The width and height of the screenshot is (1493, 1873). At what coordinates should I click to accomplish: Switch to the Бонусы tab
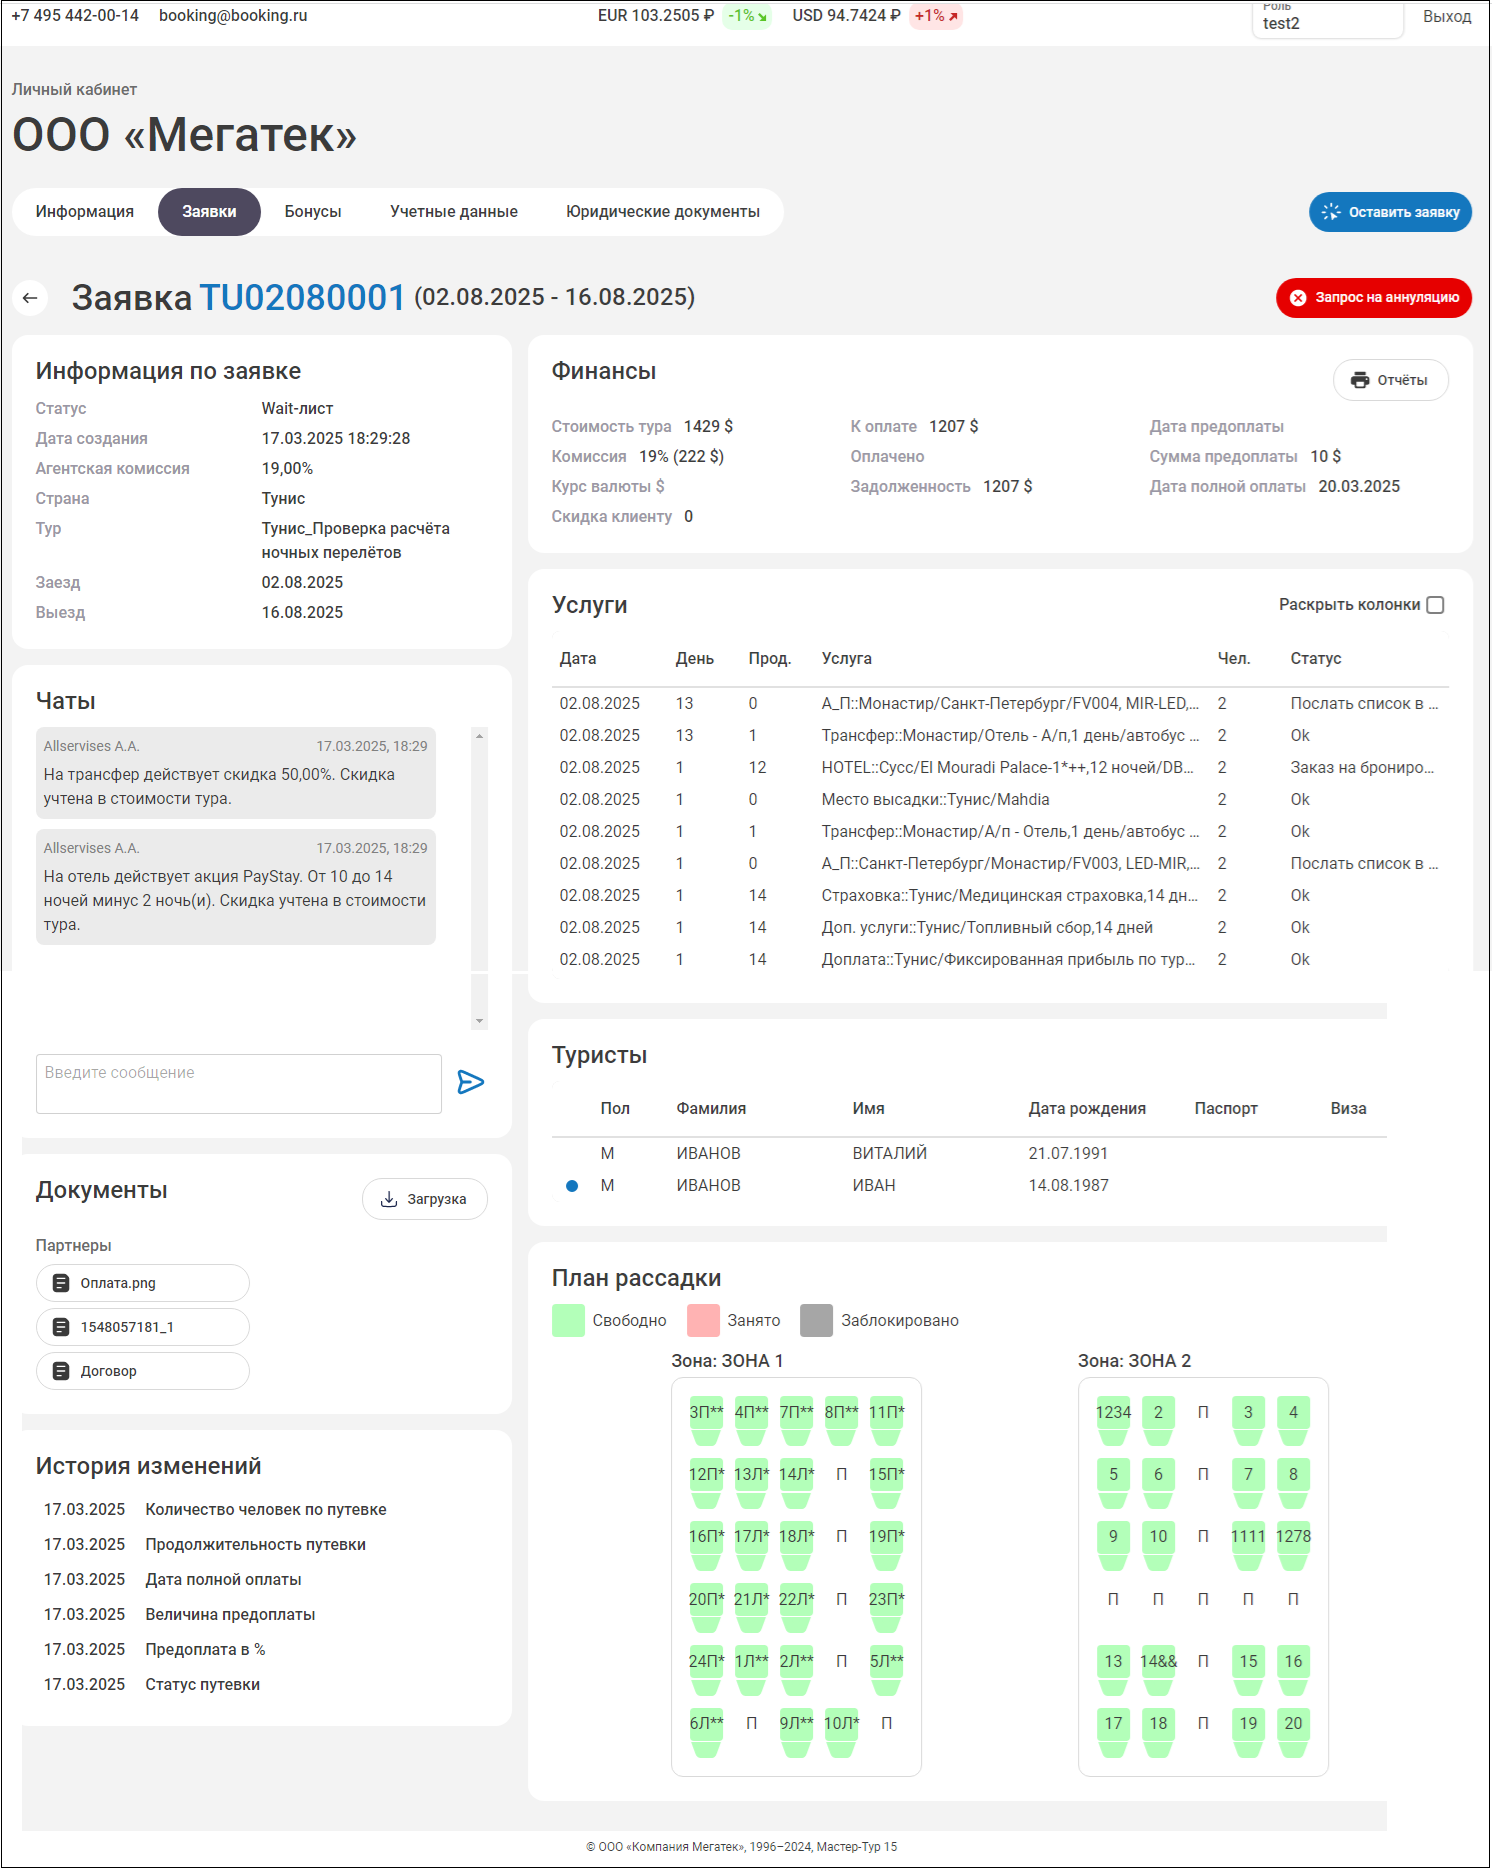[313, 212]
